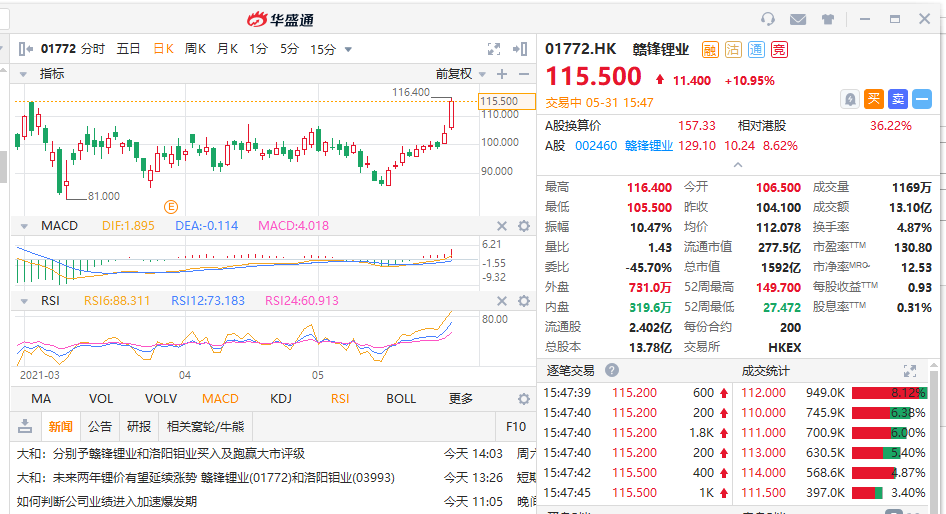Click the trades panel vertical scrollbar
This screenshot has width=946, height=514.
click(x=933, y=440)
